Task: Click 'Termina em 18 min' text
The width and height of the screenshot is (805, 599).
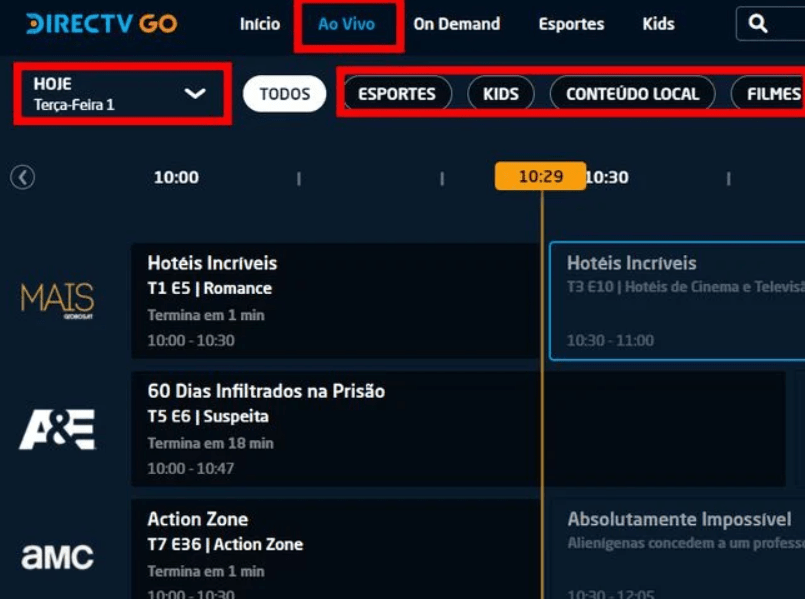Action: click(210, 443)
